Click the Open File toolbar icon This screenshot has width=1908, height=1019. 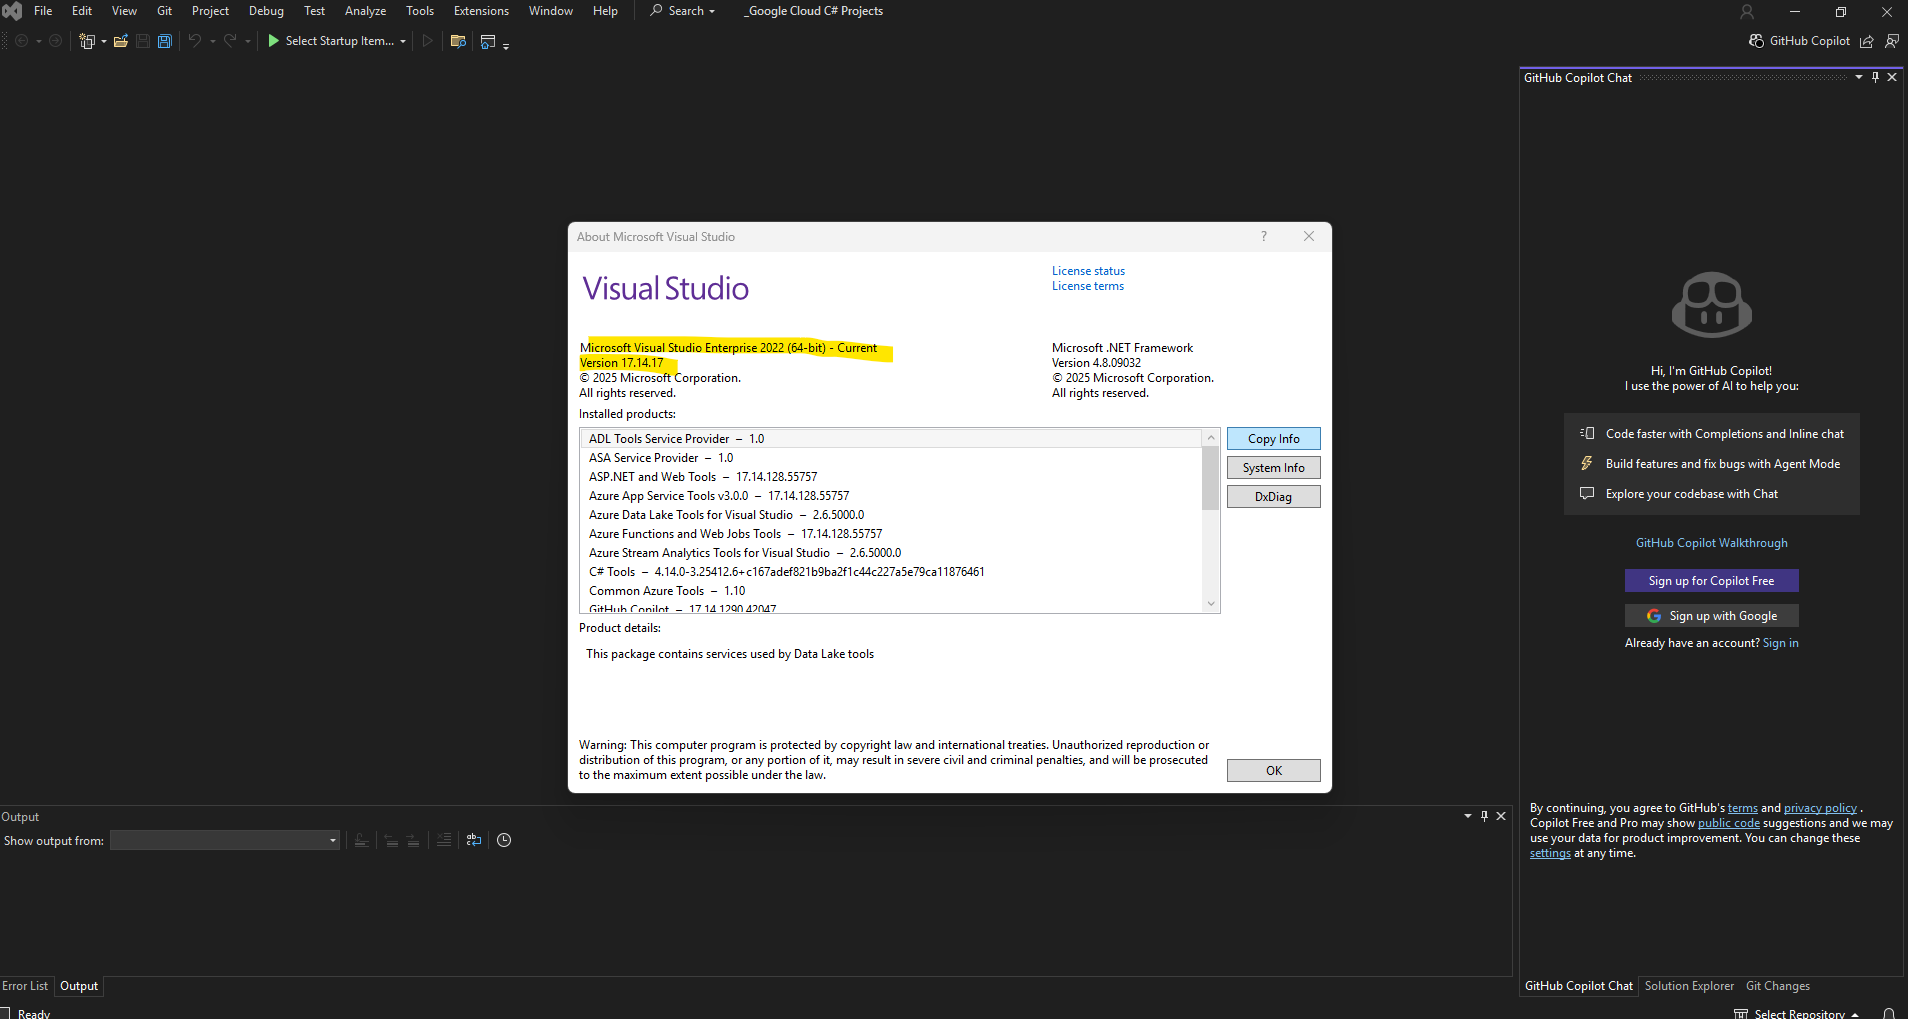[121, 41]
